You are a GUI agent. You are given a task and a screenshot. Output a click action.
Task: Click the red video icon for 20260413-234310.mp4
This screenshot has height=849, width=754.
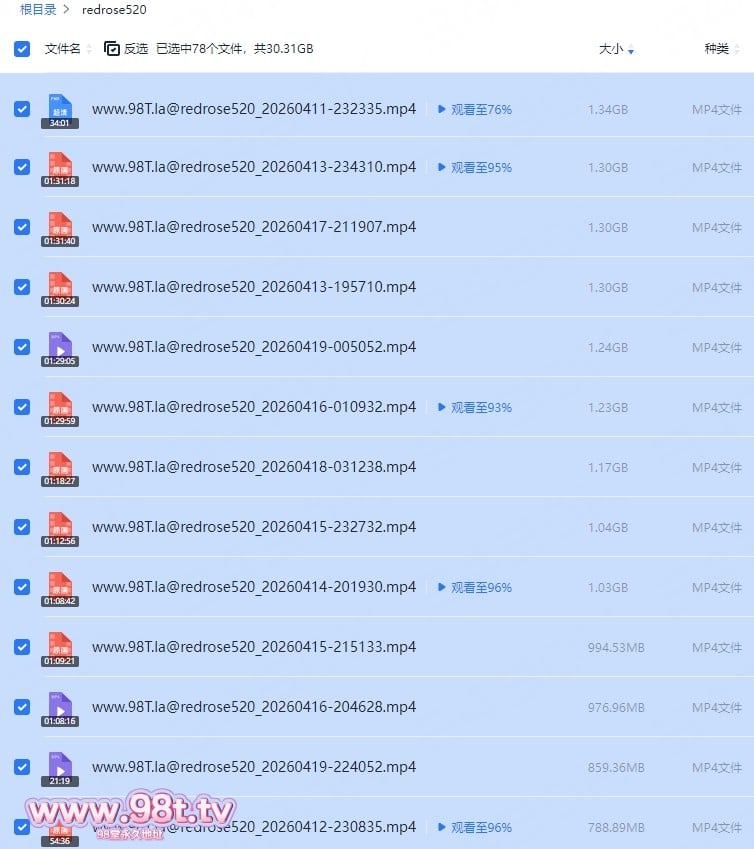[60, 167]
